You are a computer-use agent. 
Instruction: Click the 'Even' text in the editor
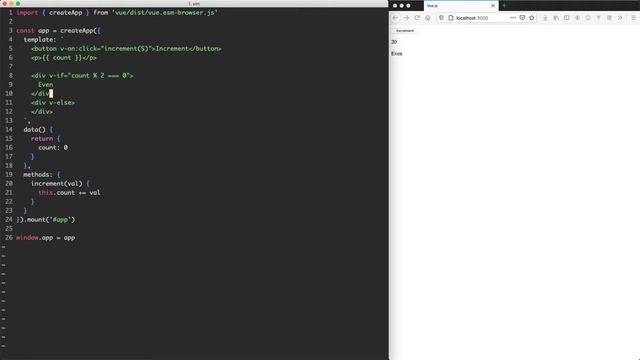(46, 84)
